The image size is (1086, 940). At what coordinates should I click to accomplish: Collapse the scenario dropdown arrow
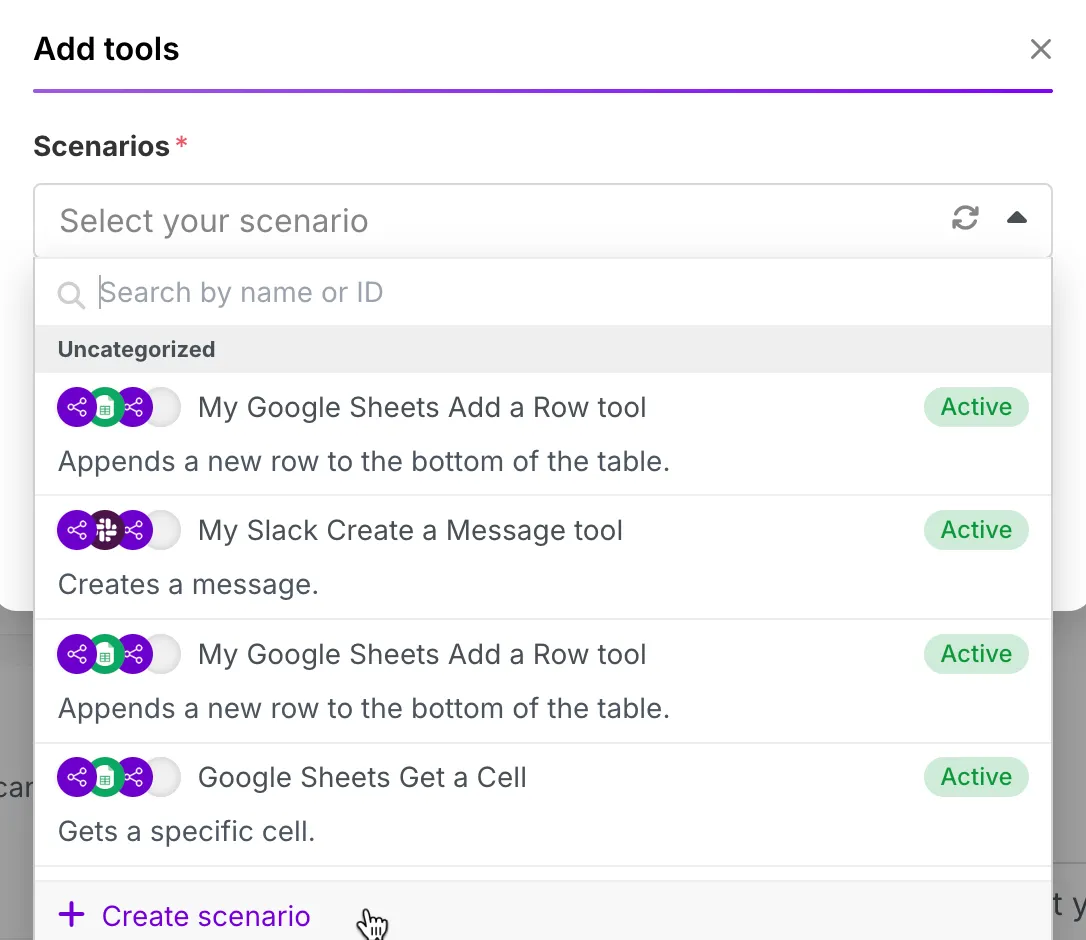point(1016,218)
